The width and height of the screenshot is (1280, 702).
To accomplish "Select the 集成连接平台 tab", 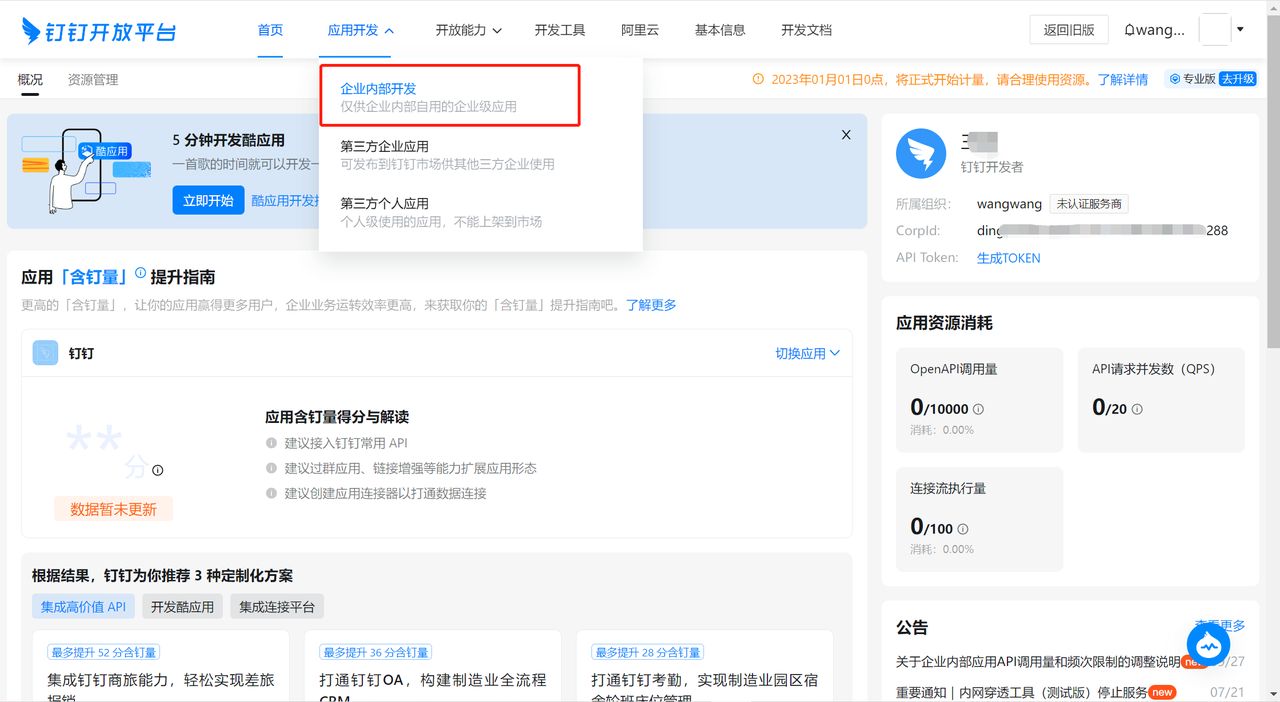I will point(277,606).
